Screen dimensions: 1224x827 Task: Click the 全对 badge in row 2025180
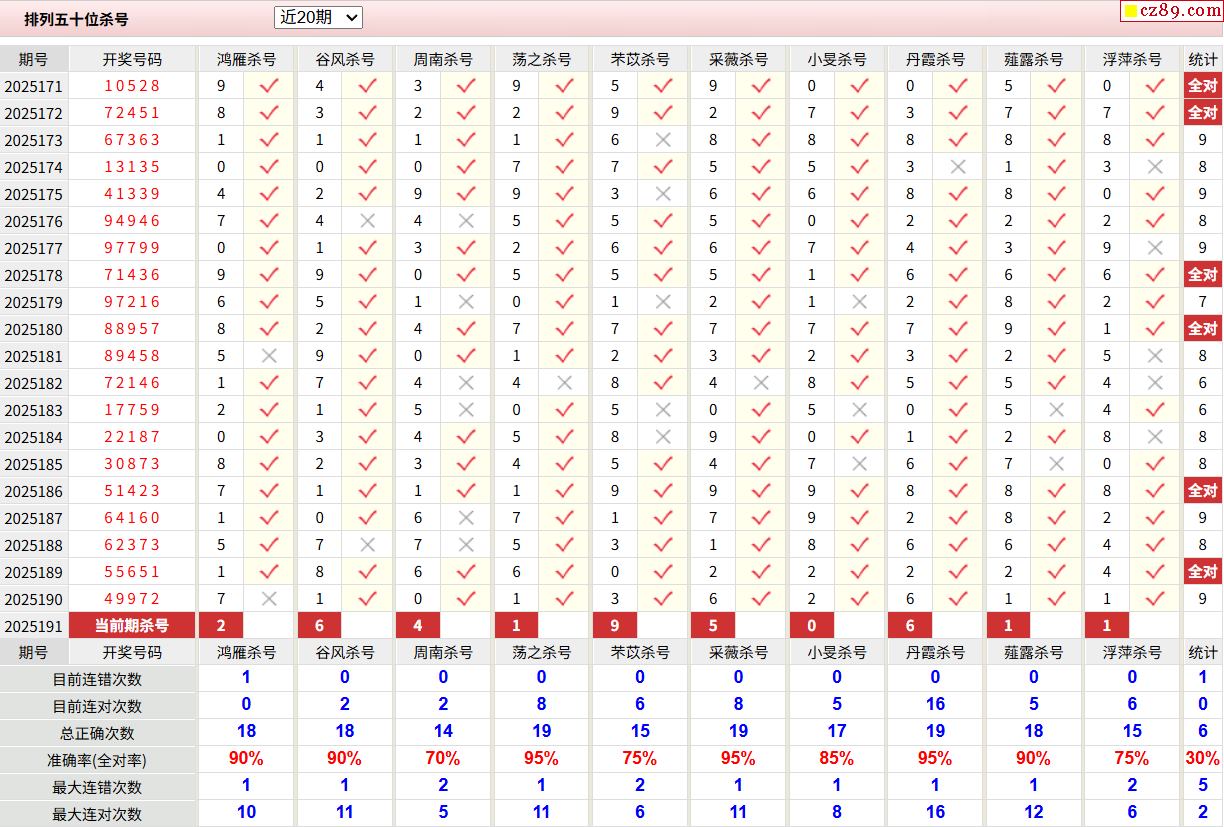1203,329
